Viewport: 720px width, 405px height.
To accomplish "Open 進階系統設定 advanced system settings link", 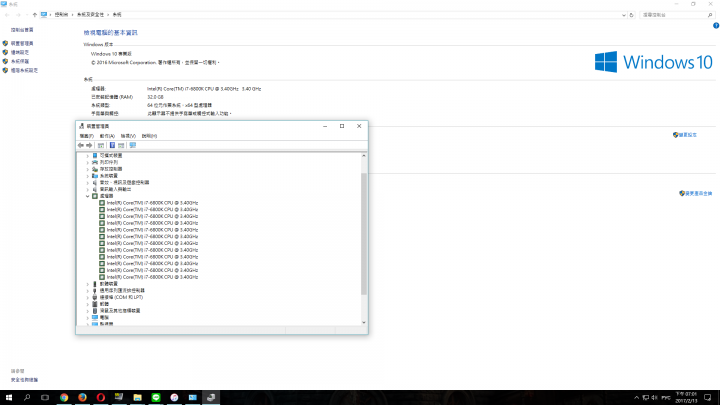I will point(24,70).
